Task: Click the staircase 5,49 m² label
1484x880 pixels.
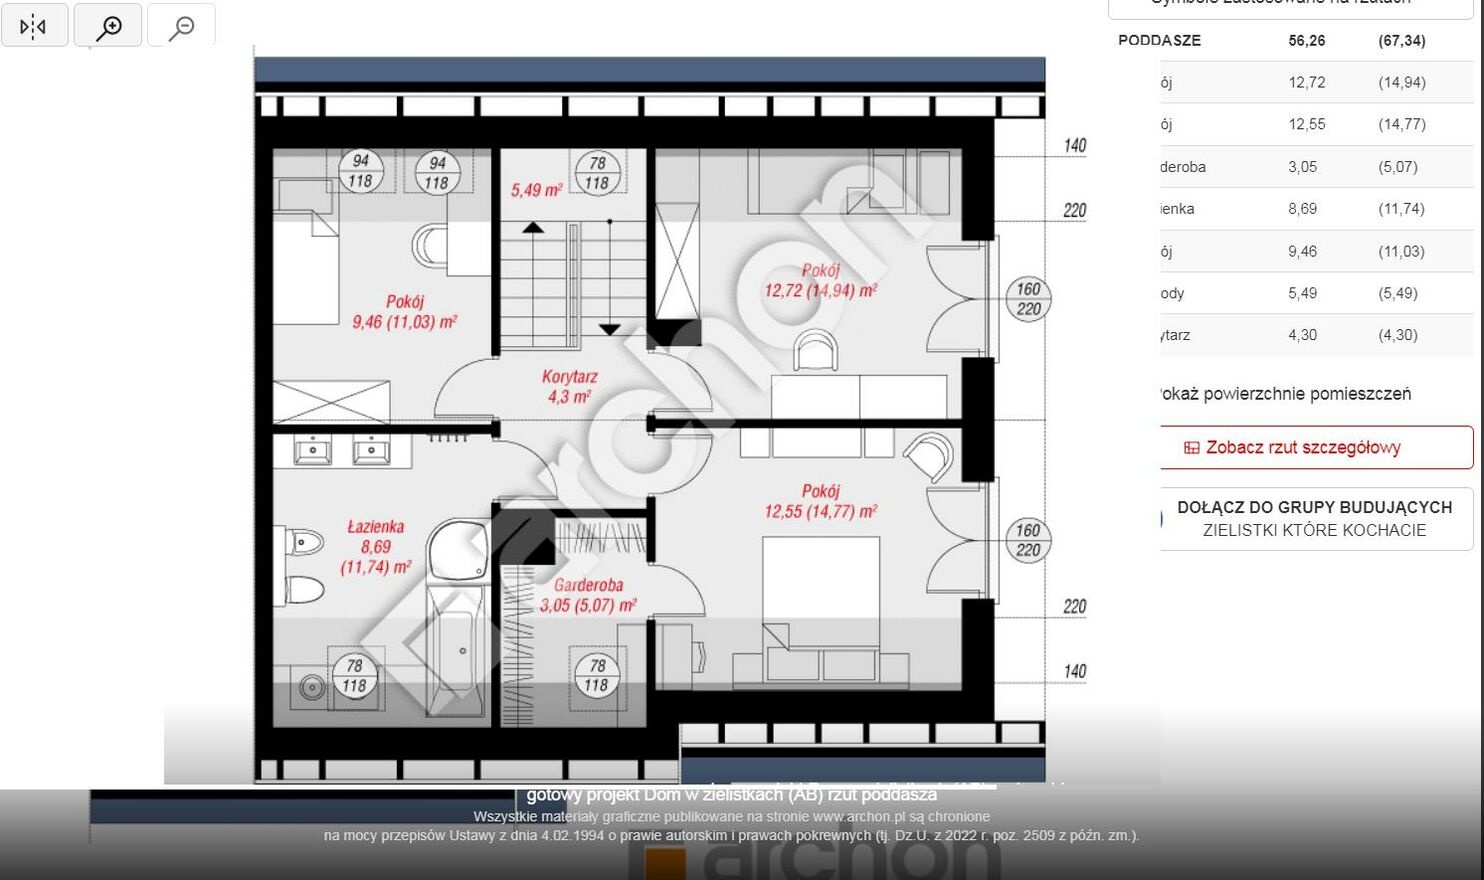Action: (536, 190)
